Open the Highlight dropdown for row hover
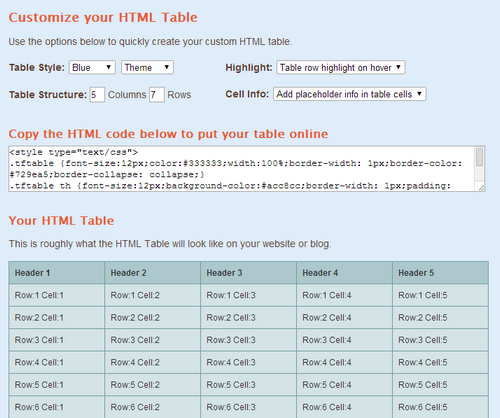 coord(341,67)
